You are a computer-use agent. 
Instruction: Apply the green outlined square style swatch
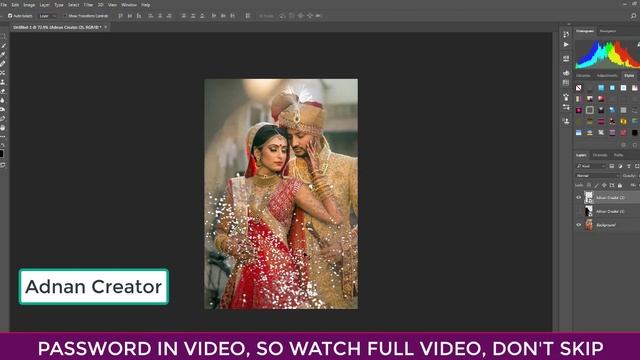(590, 110)
